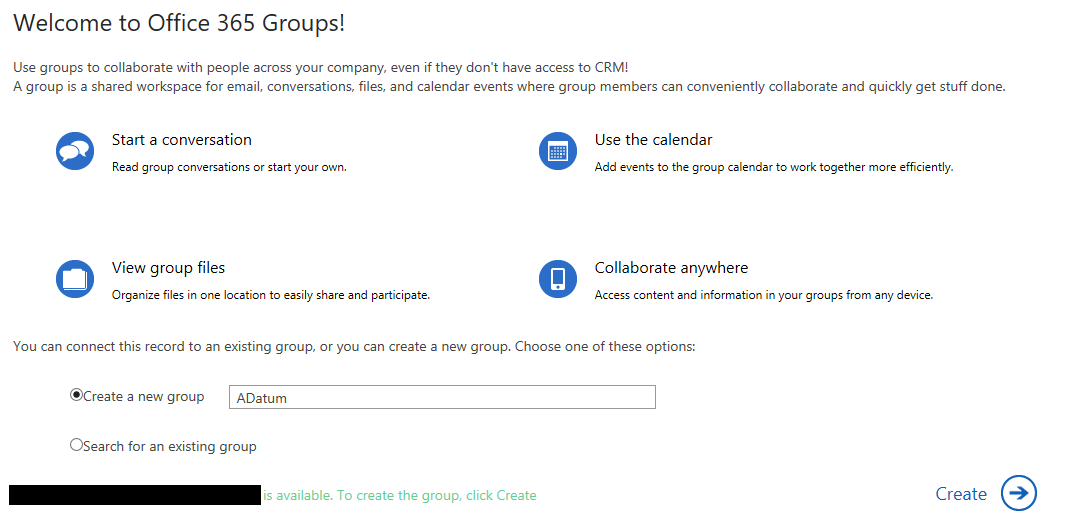Click the Start a conversation chat bubble icon
The height and width of the screenshot is (528, 1067).
[x=75, y=151]
